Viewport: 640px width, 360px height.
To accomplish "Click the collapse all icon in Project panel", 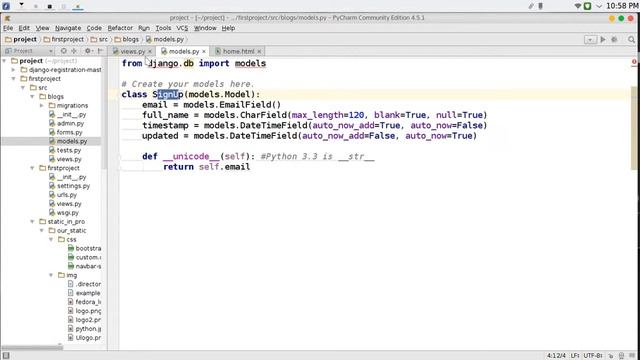I will (74, 51).
